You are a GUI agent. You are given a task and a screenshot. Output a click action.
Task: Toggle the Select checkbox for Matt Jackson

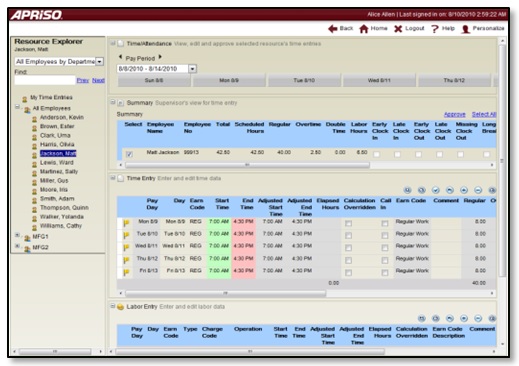129,154
